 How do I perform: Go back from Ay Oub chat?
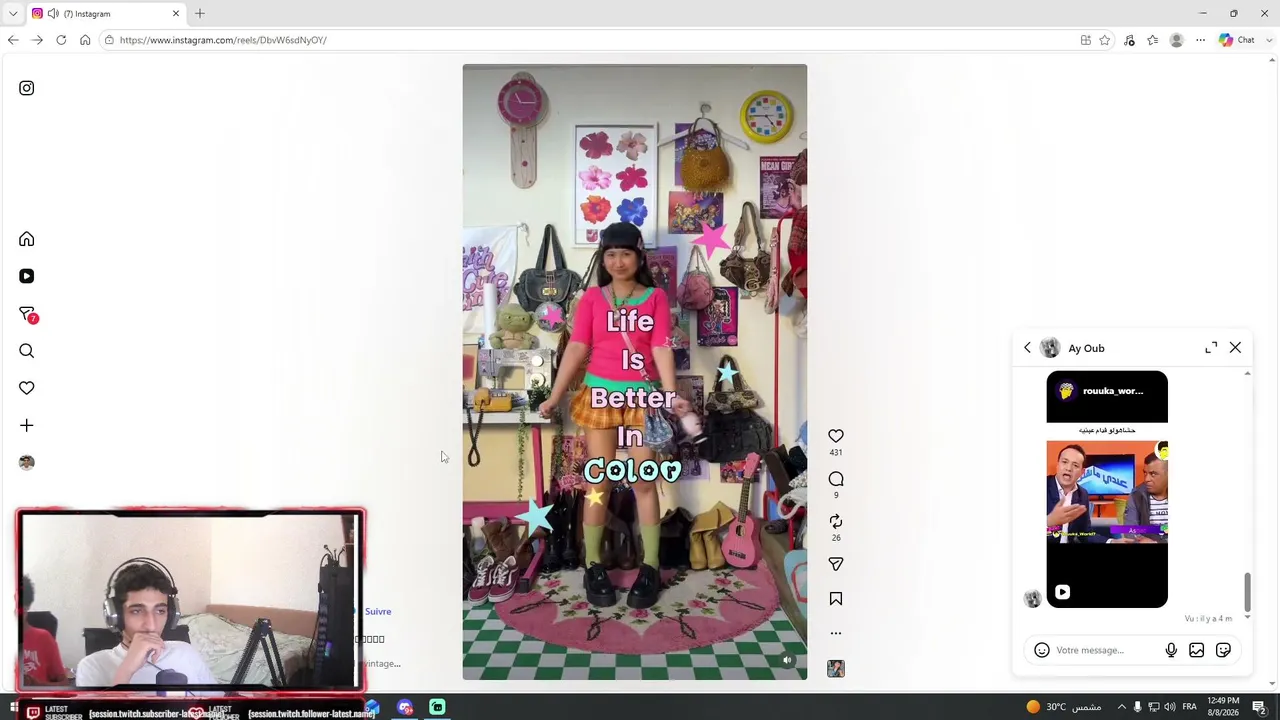1027,348
